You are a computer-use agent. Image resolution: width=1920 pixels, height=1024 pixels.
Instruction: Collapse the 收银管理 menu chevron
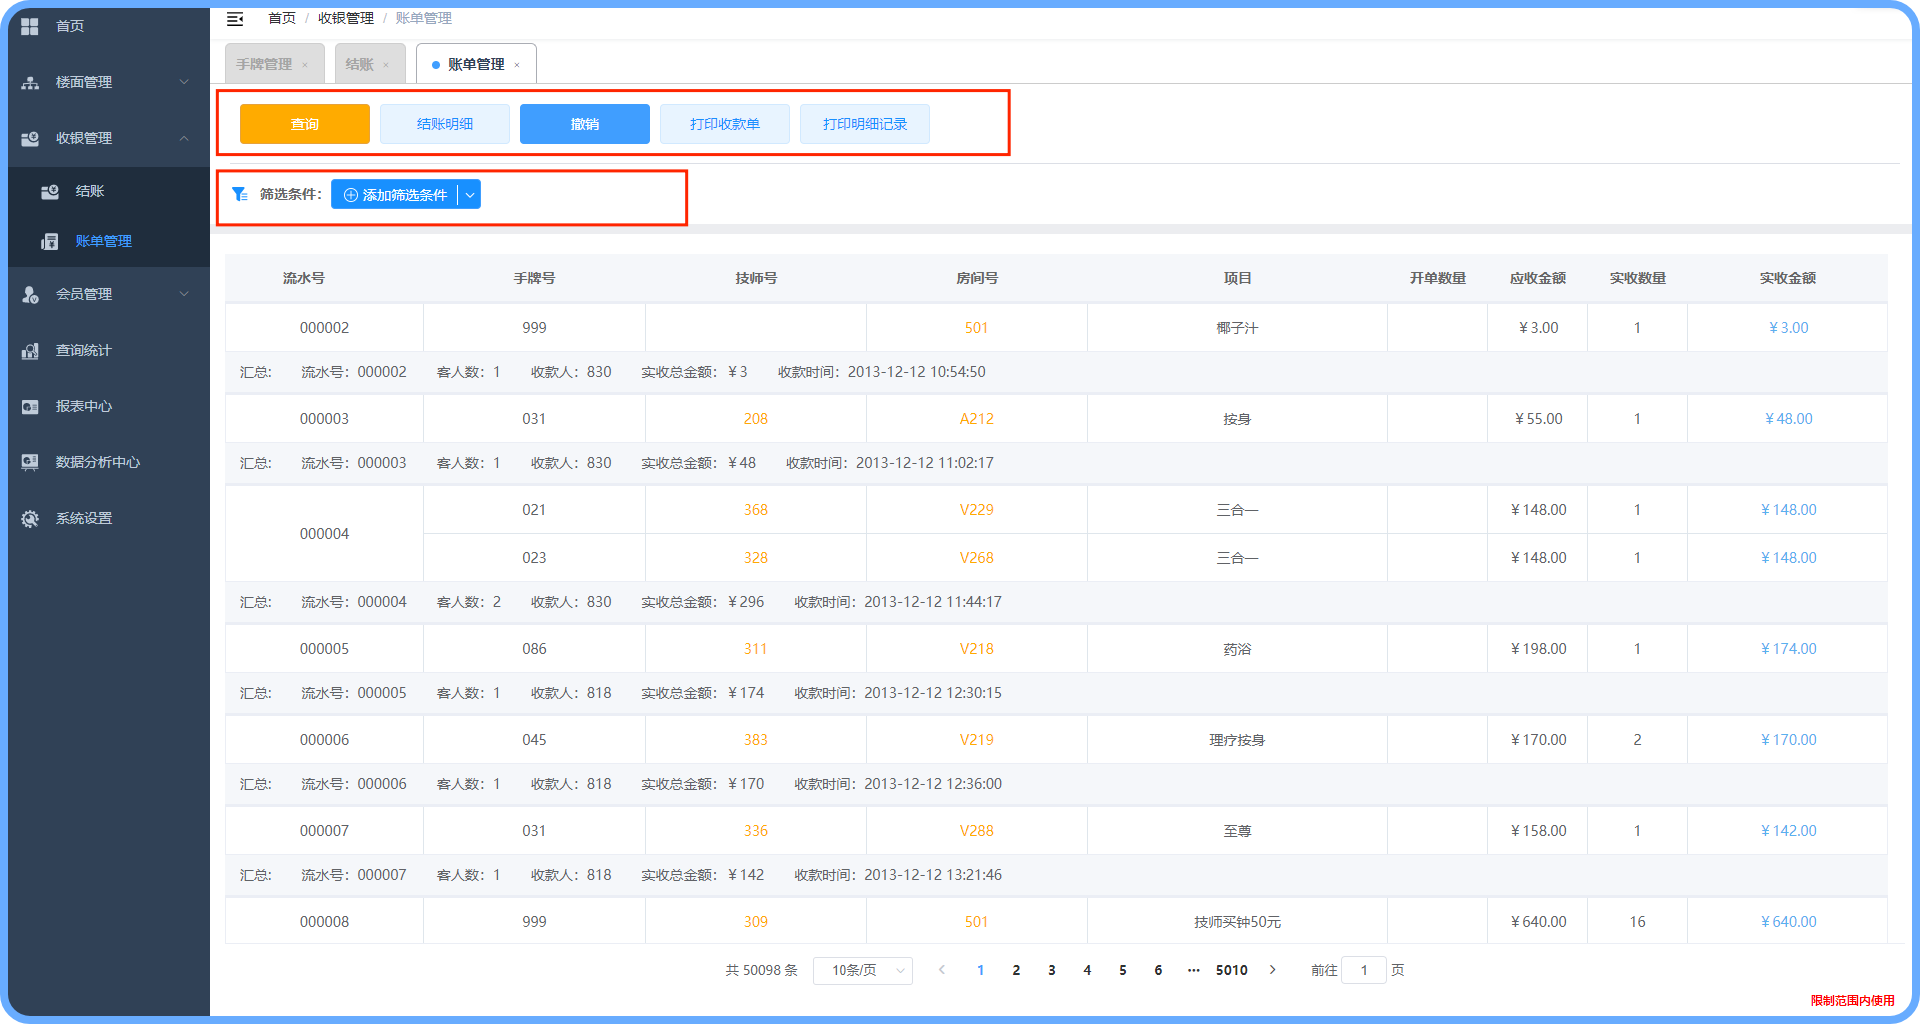[184, 138]
